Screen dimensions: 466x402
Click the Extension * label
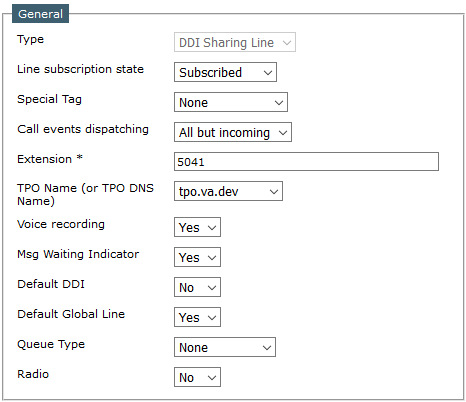(x=50, y=159)
